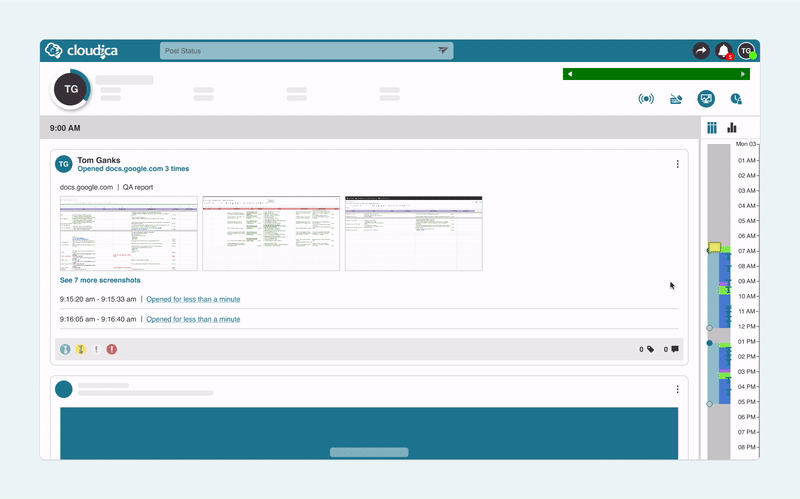Screen dimensions: 800x499
Task: Click the 'docs.google.com' text label
Action: click(x=86, y=187)
